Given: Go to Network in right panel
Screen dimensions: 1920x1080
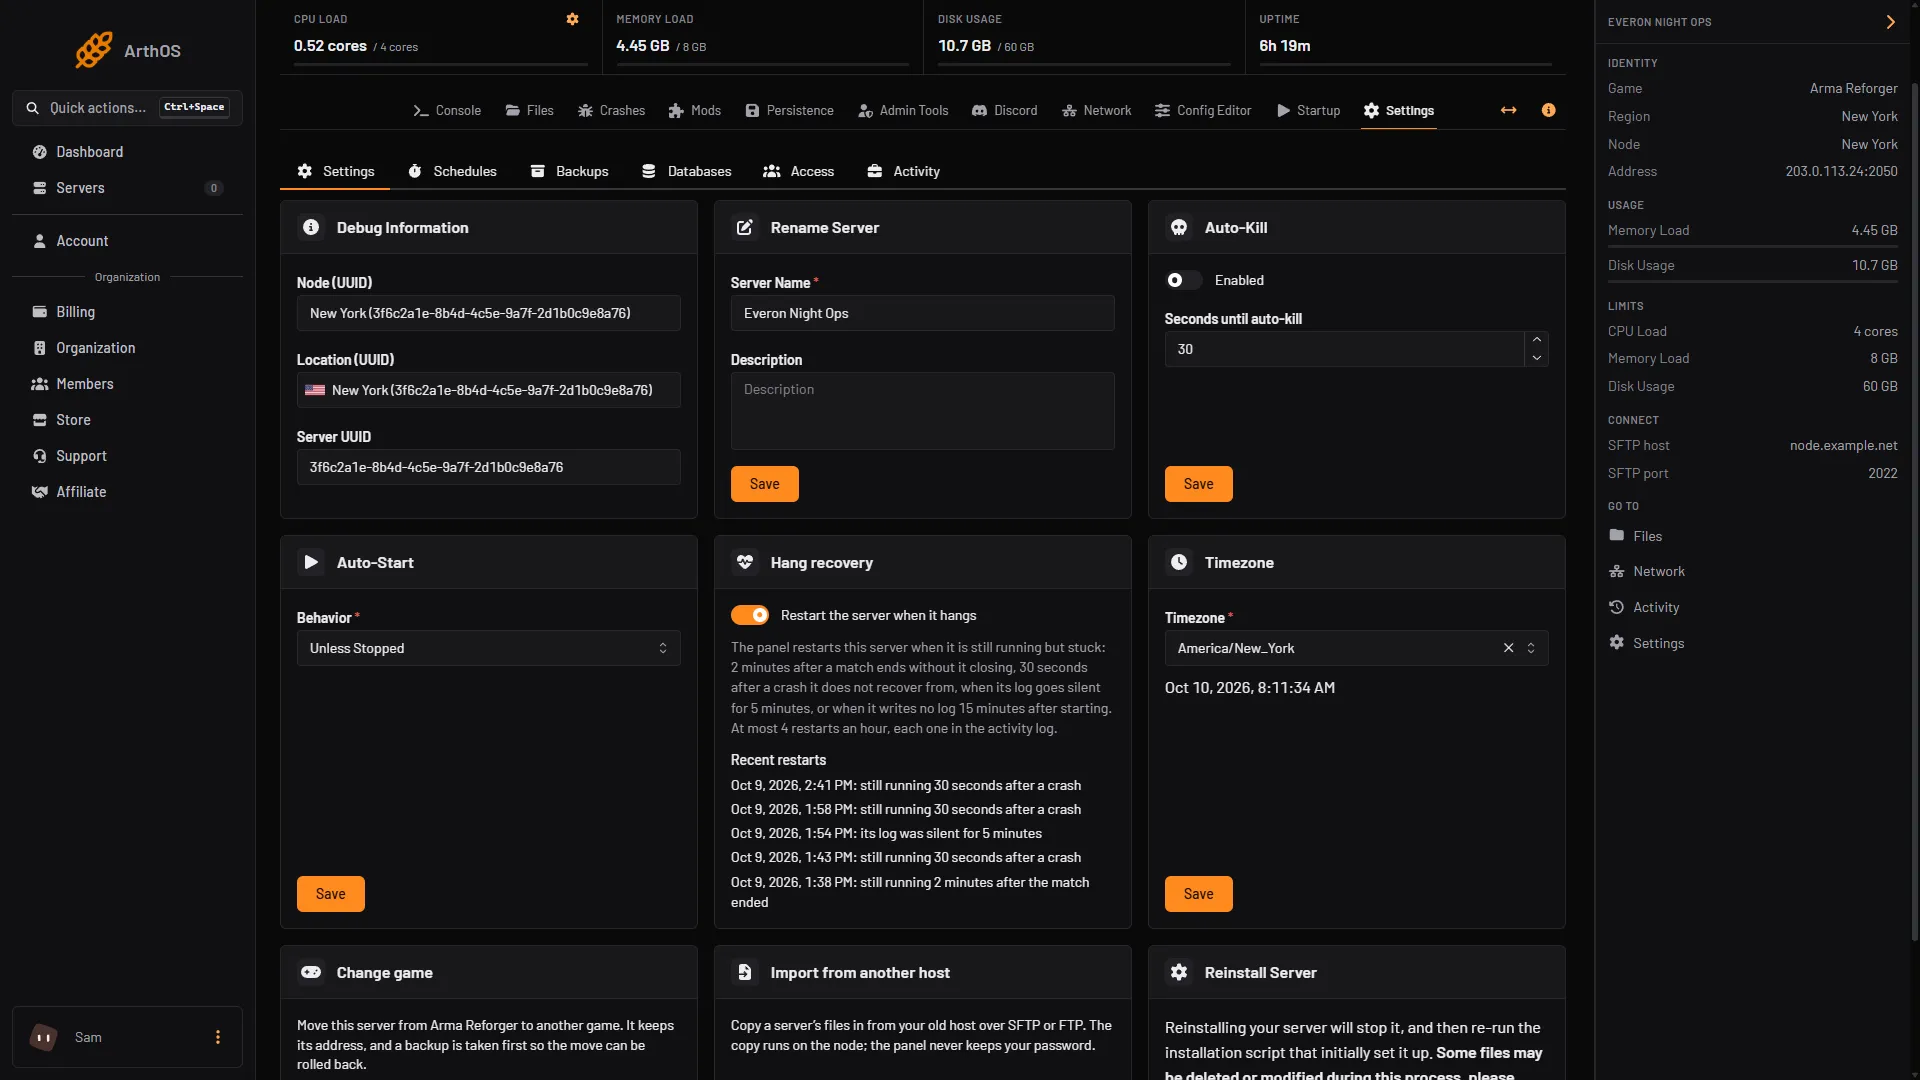Looking at the screenshot, I should click(1647, 571).
